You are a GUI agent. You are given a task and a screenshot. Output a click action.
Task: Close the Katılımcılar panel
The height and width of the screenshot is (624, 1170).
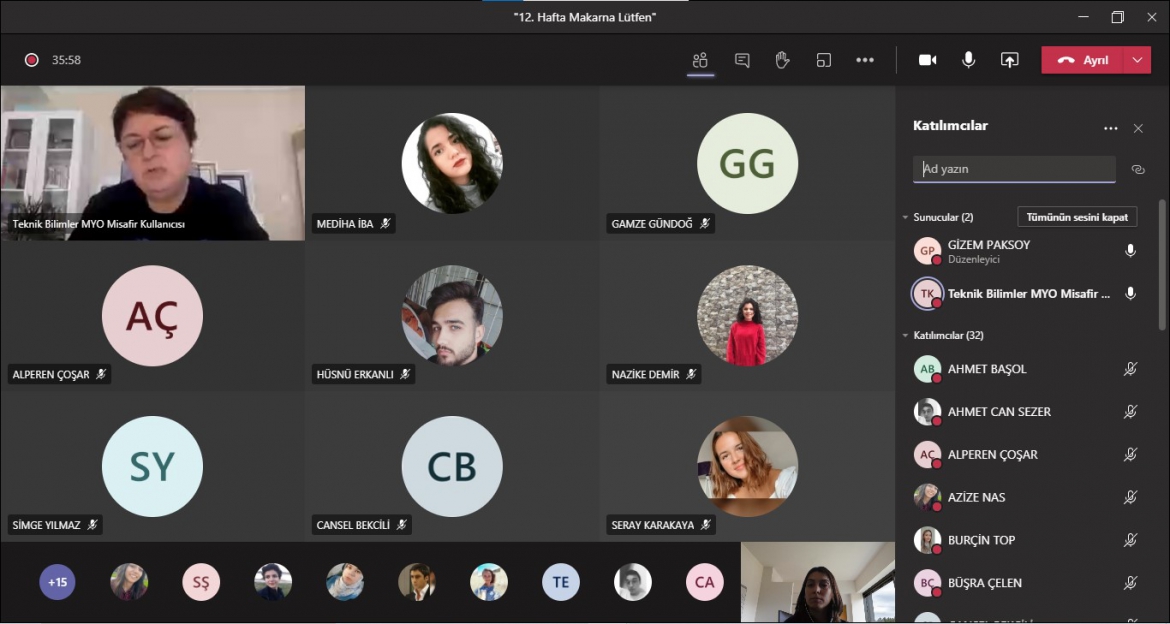(x=1138, y=128)
